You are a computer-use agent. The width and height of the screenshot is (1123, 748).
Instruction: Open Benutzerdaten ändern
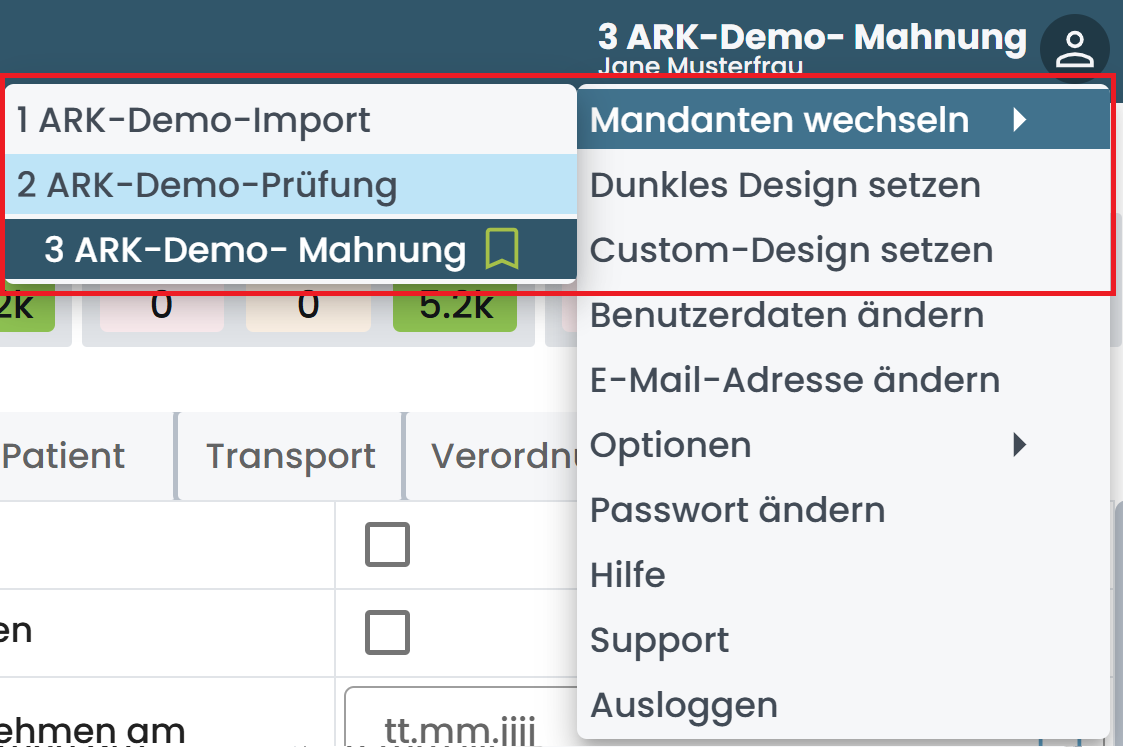(x=787, y=315)
